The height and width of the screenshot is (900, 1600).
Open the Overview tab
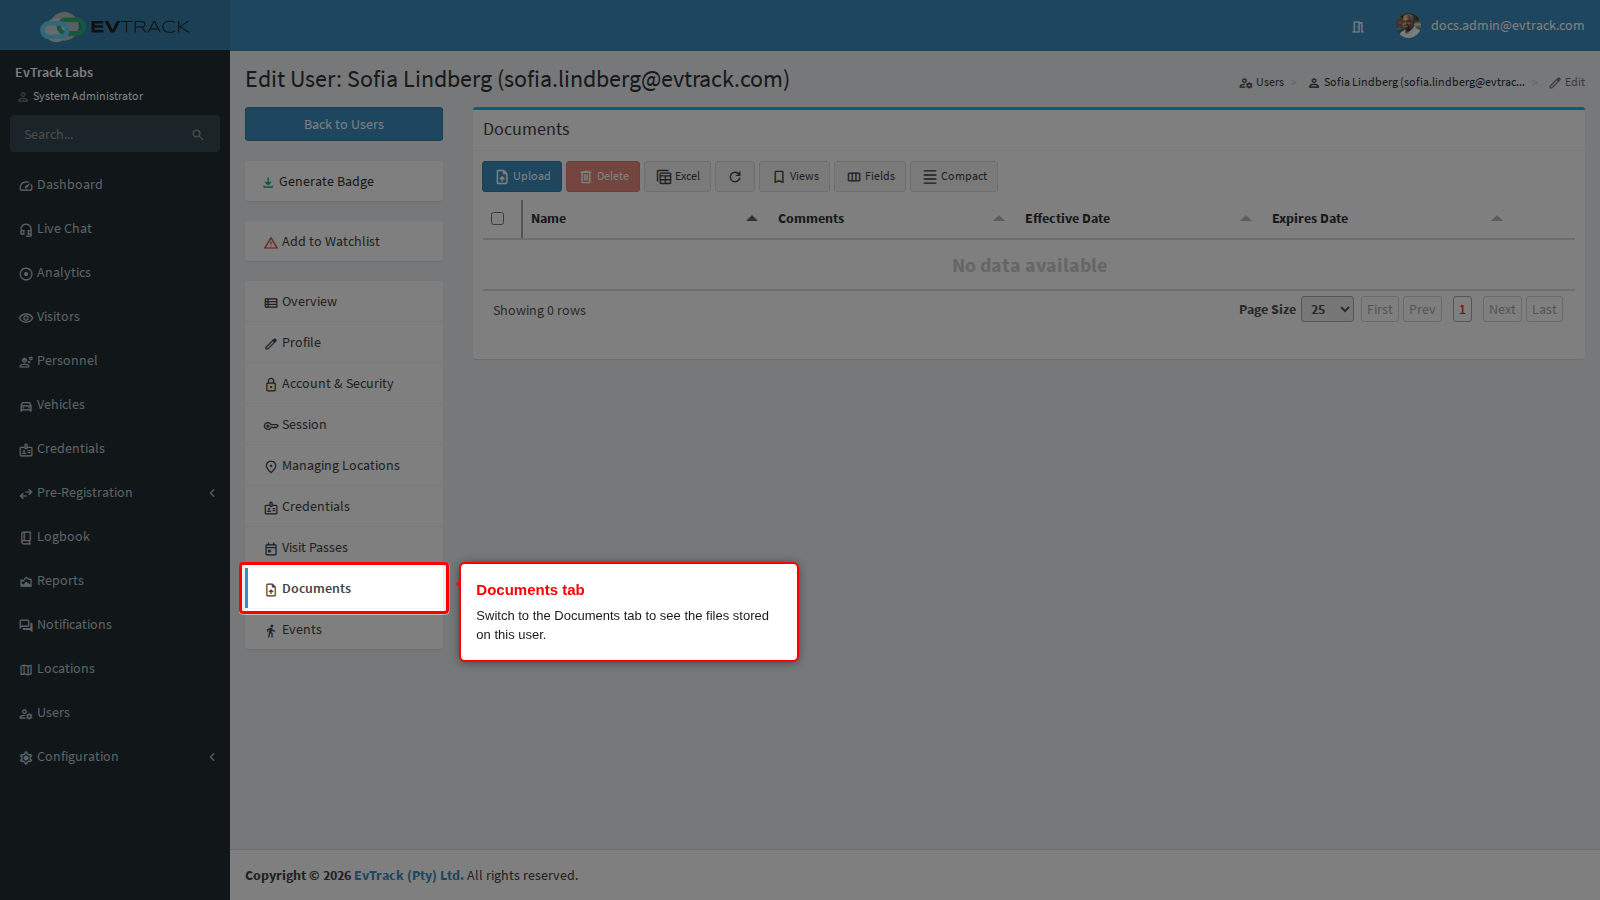pos(344,302)
